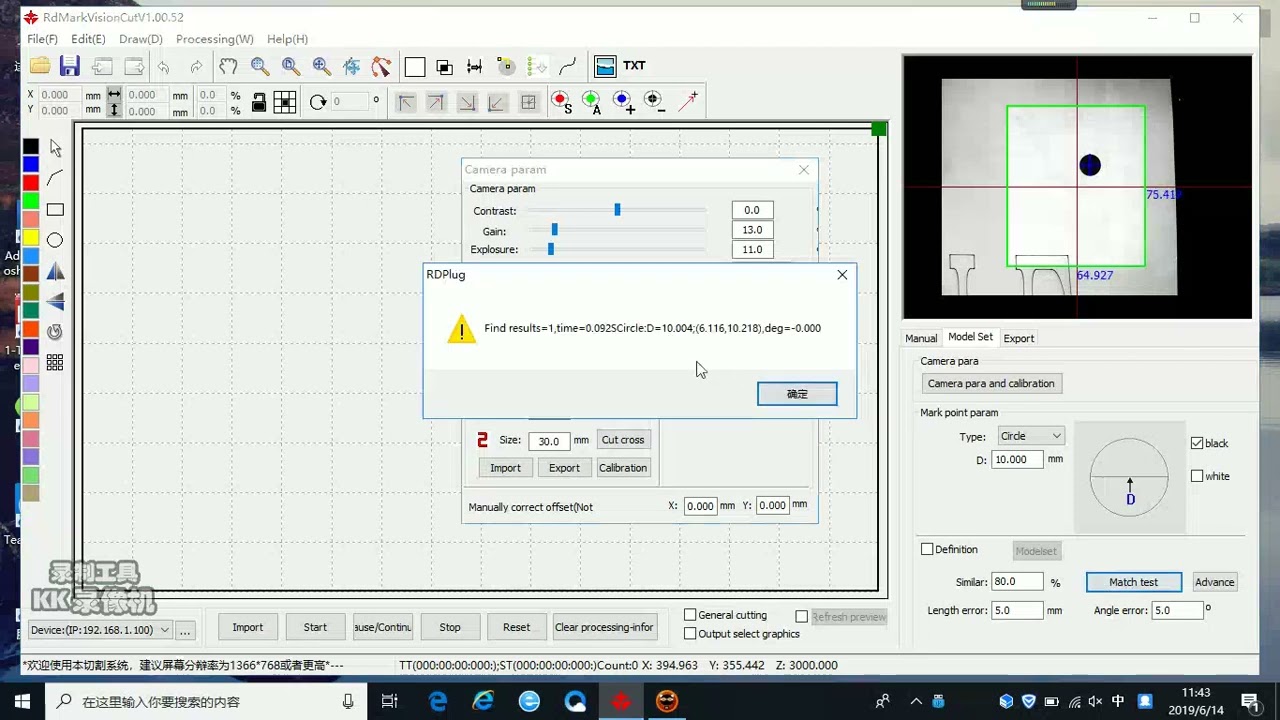Toggle the white mark checkbox
This screenshot has width=1280, height=720.
[x=1197, y=476]
